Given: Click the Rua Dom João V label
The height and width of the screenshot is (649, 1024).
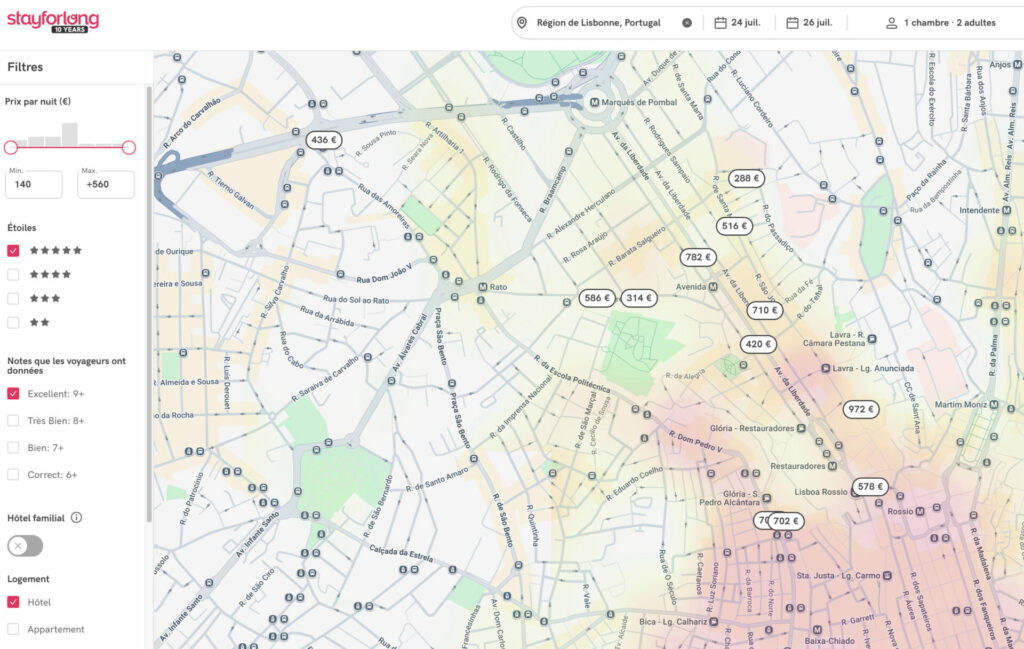Looking at the screenshot, I should (384, 274).
